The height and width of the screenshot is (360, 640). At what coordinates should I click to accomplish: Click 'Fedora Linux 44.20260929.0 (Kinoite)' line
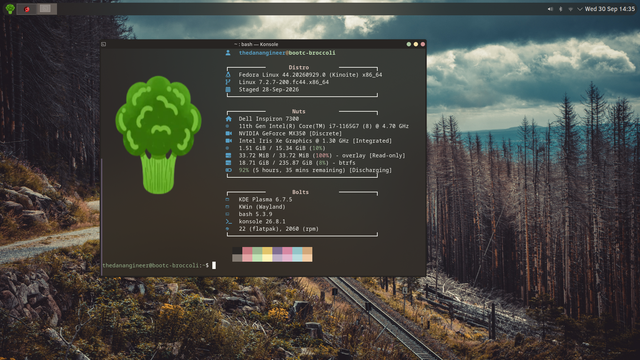coord(310,75)
